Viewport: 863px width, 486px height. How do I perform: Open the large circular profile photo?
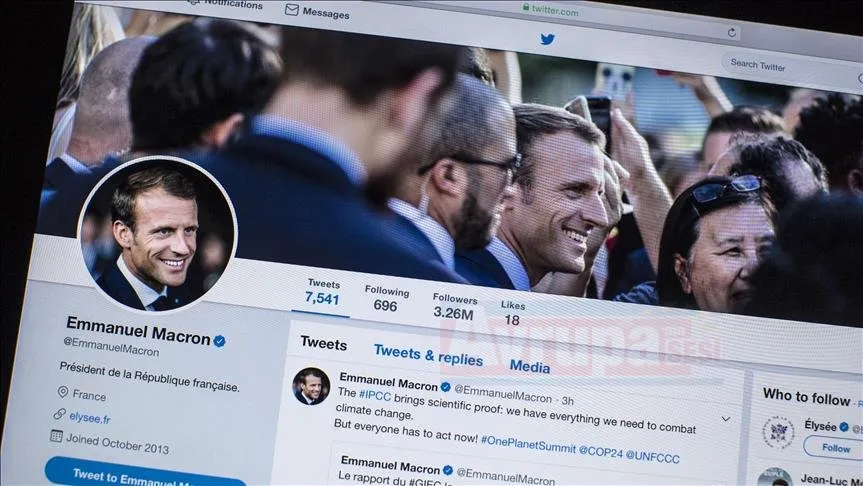coord(157,234)
